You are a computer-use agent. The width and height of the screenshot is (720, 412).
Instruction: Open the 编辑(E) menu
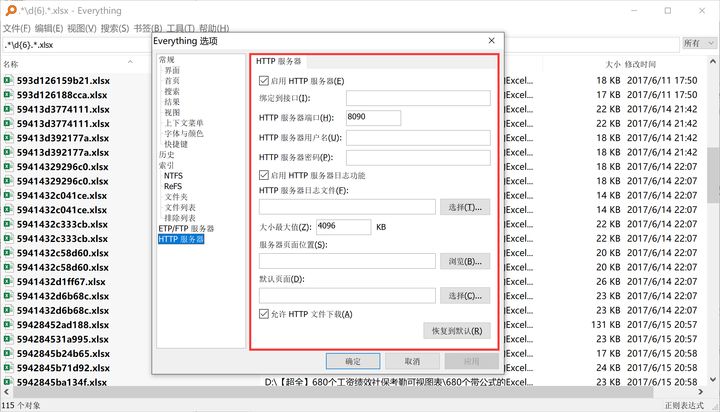coord(49,28)
